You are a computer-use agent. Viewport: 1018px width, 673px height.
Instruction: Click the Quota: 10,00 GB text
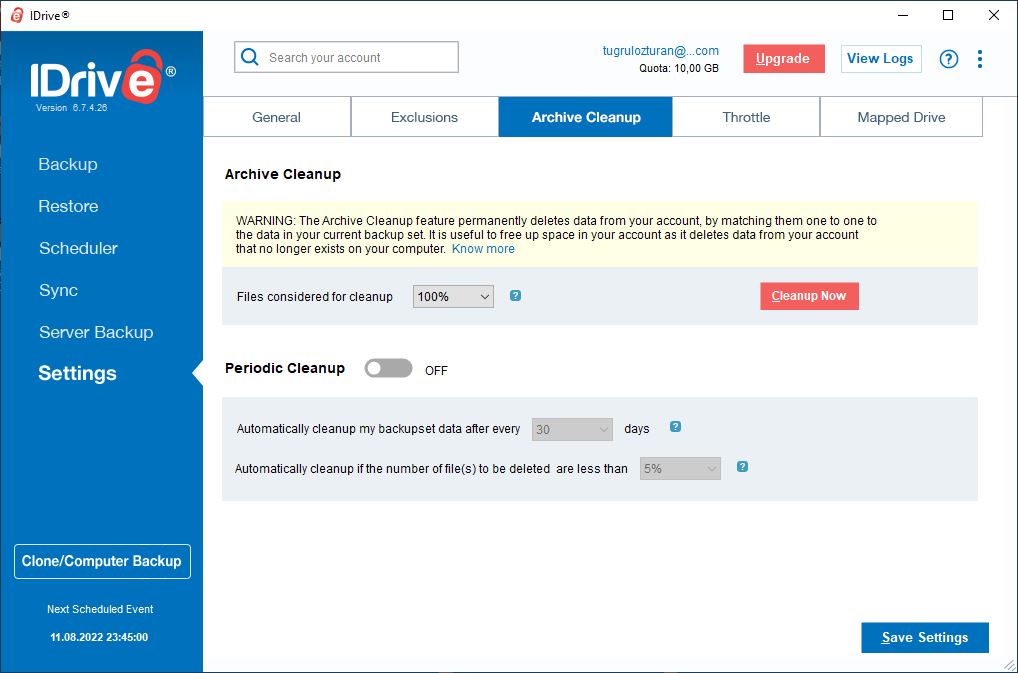(678, 68)
